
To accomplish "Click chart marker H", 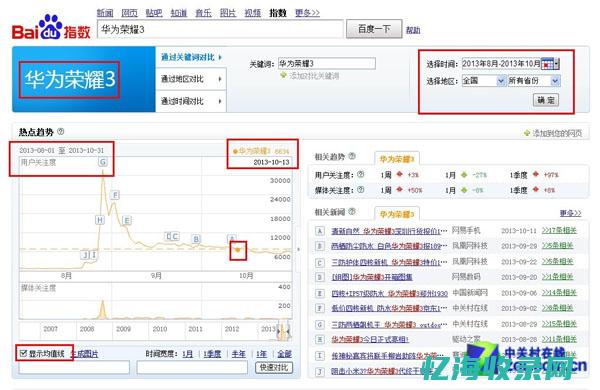I will (99, 220).
